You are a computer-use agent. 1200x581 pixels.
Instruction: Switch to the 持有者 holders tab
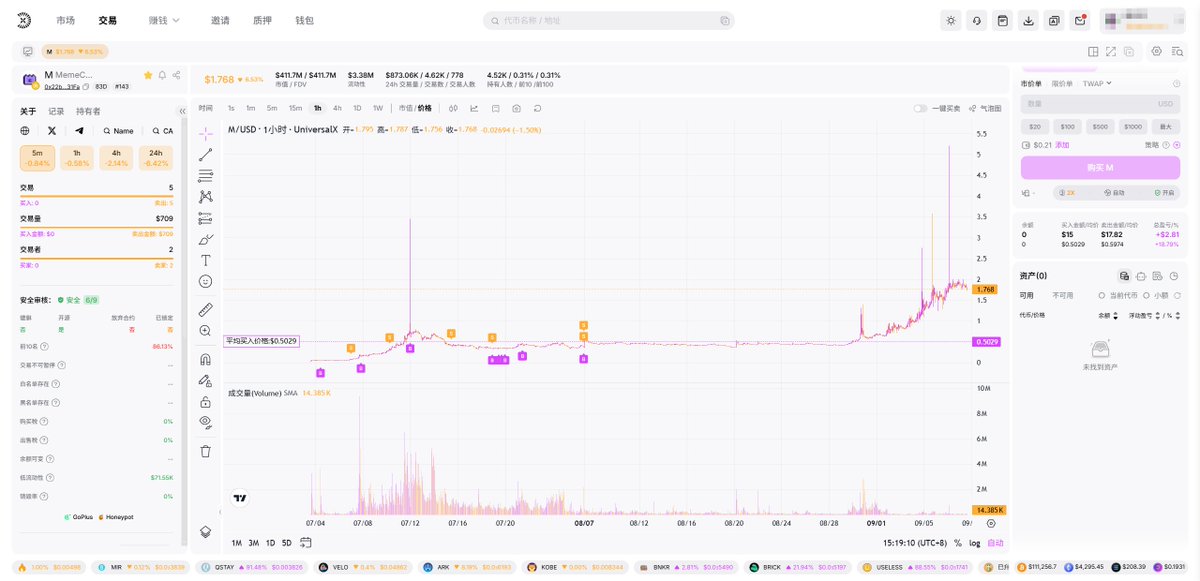coord(88,111)
